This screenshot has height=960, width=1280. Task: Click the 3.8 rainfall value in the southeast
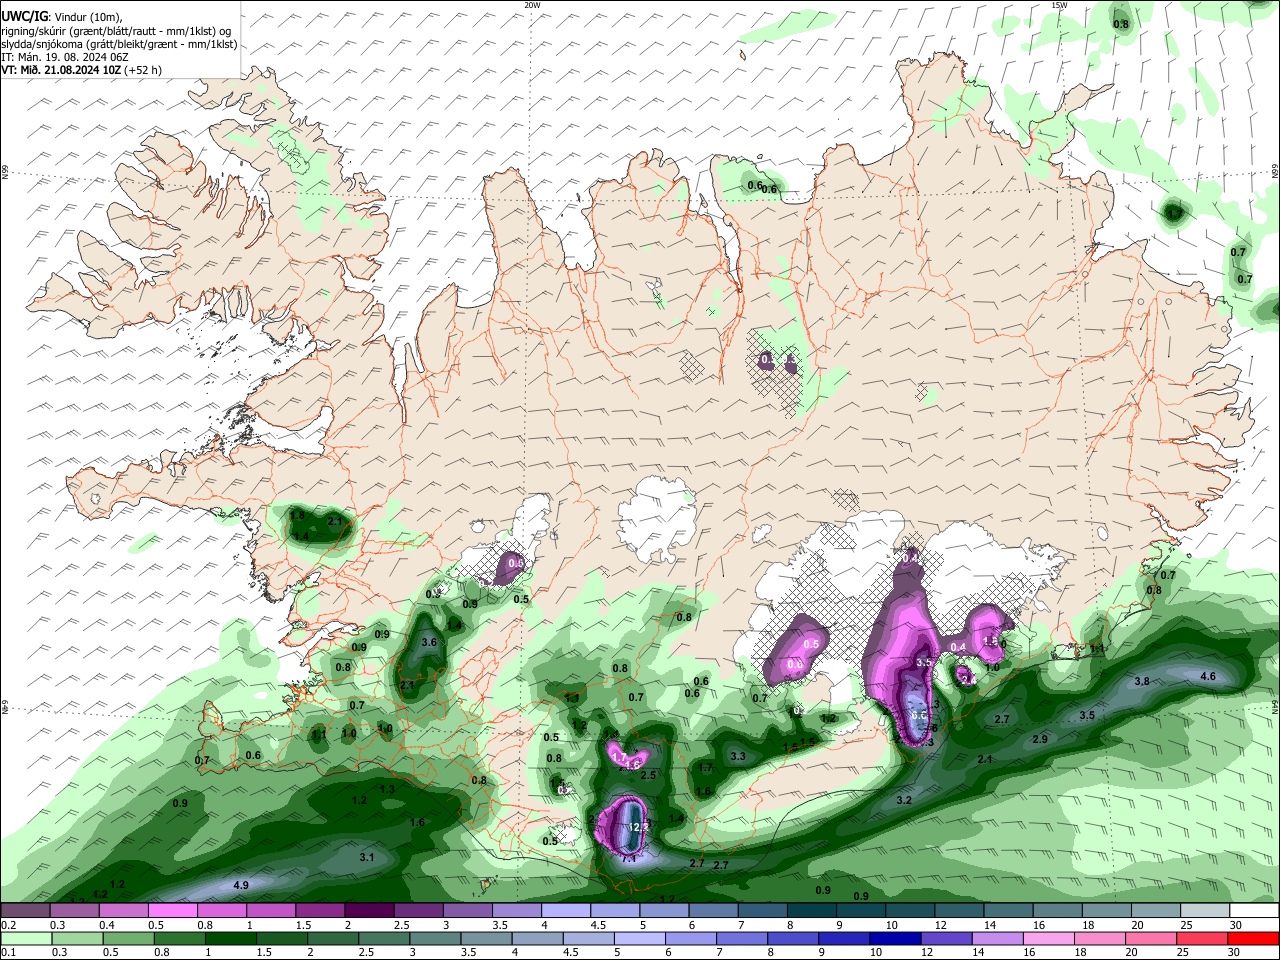coord(1142,681)
